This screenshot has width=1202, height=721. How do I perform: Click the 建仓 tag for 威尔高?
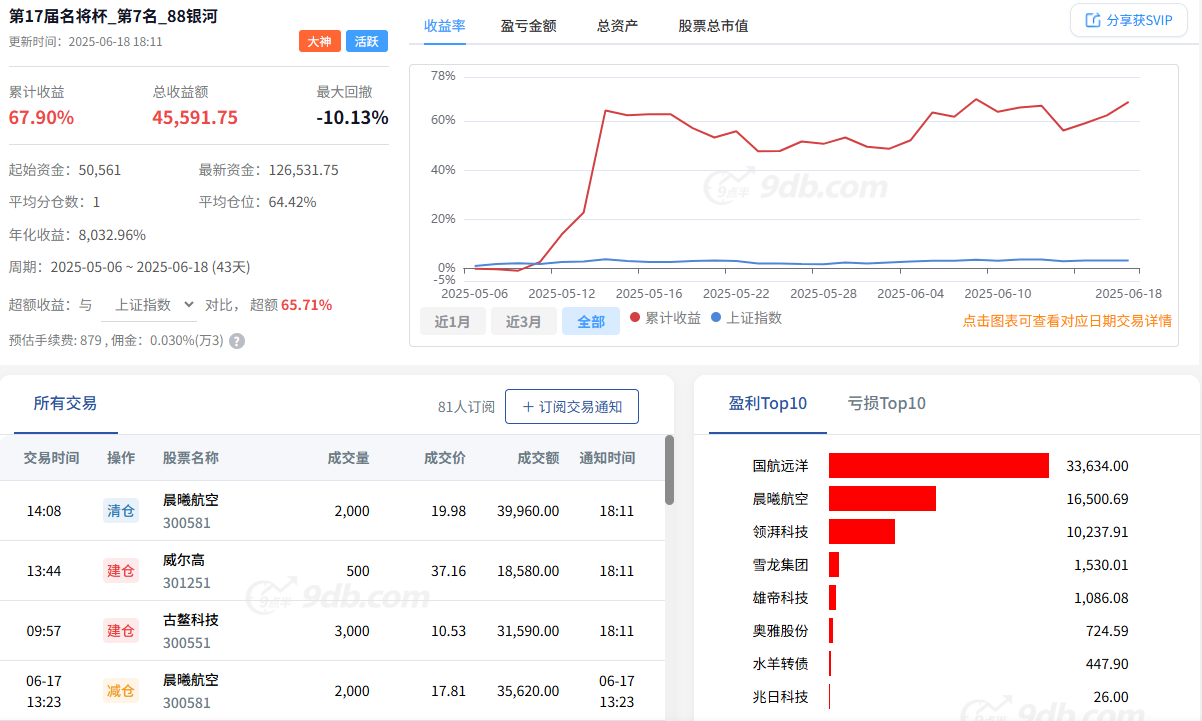pos(121,571)
